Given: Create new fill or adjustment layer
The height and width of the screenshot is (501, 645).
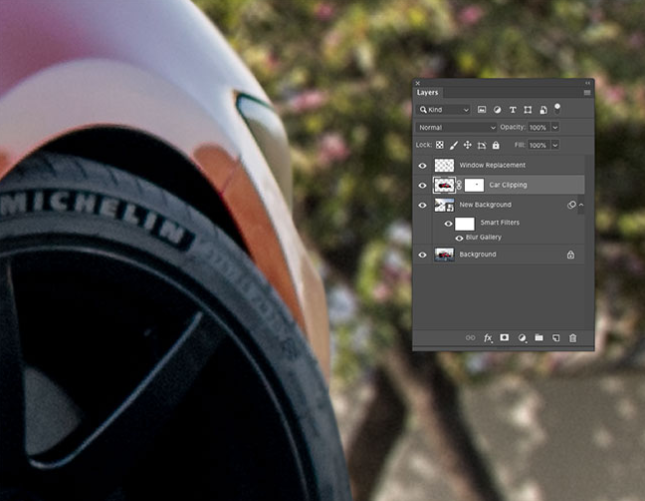Looking at the screenshot, I should tap(522, 338).
